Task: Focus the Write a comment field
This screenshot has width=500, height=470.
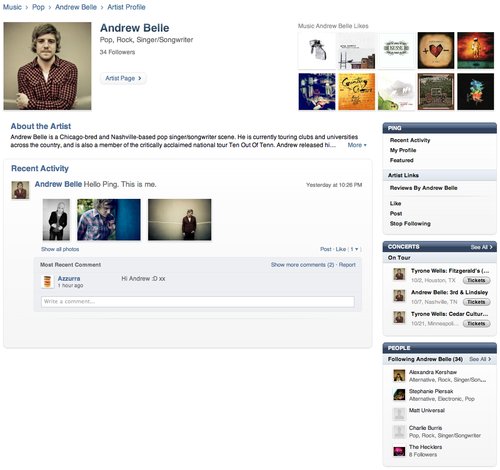Action: click(x=198, y=302)
